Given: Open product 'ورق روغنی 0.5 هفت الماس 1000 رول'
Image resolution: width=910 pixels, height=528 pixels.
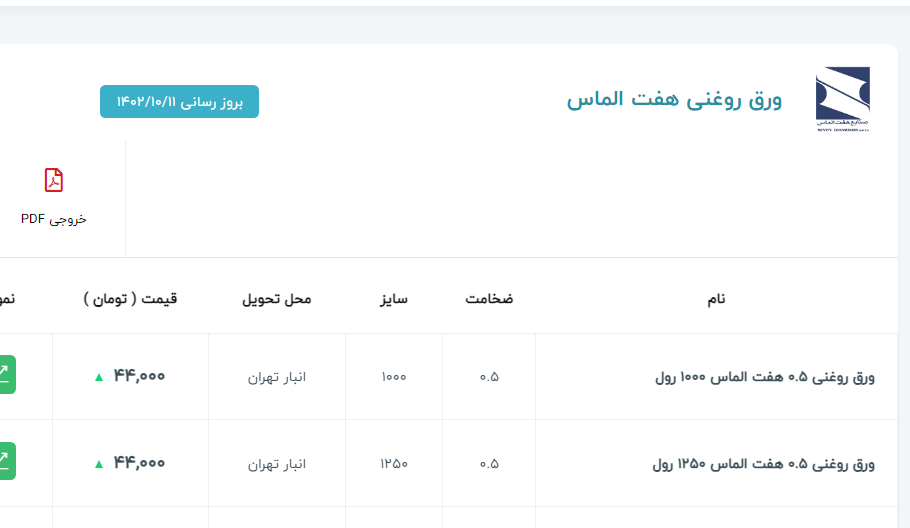Looking at the screenshot, I should [x=764, y=377].
